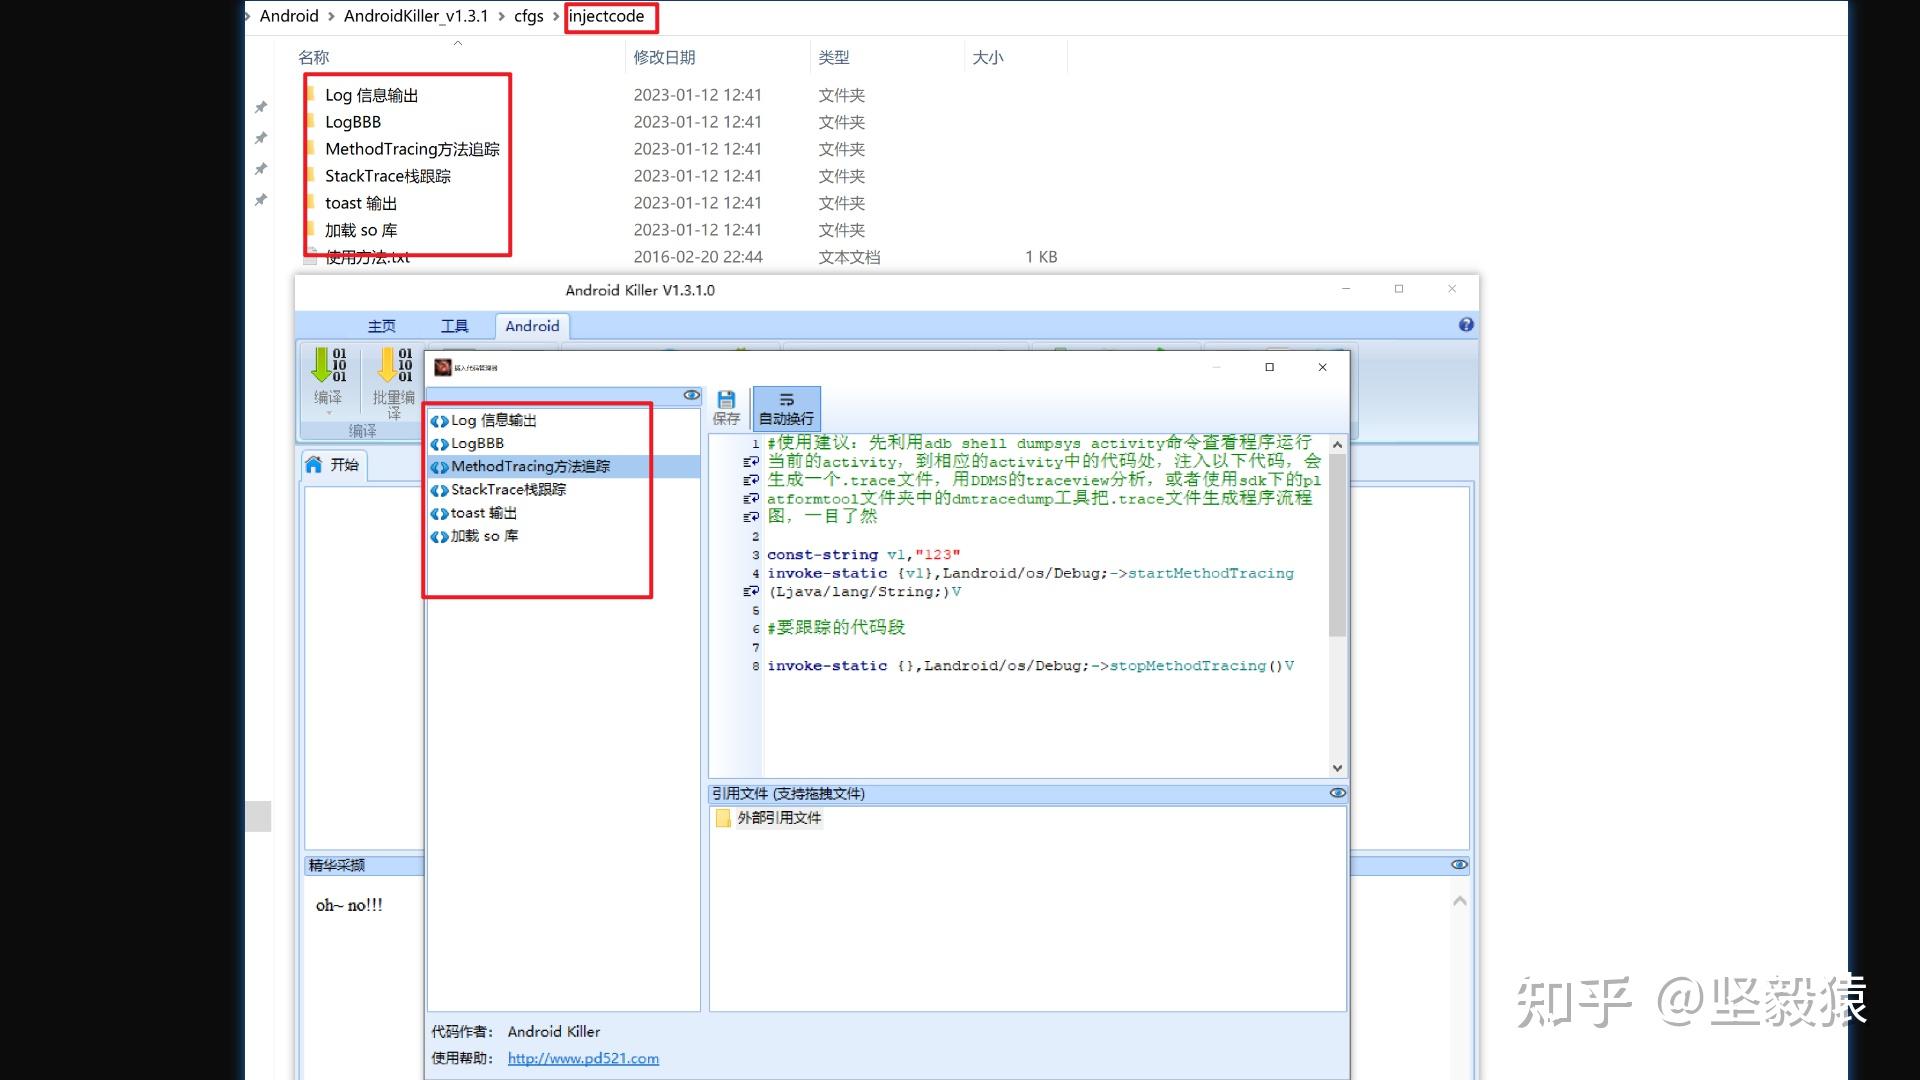Click the Save (保存) icon in code editor

pyautogui.click(x=726, y=407)
